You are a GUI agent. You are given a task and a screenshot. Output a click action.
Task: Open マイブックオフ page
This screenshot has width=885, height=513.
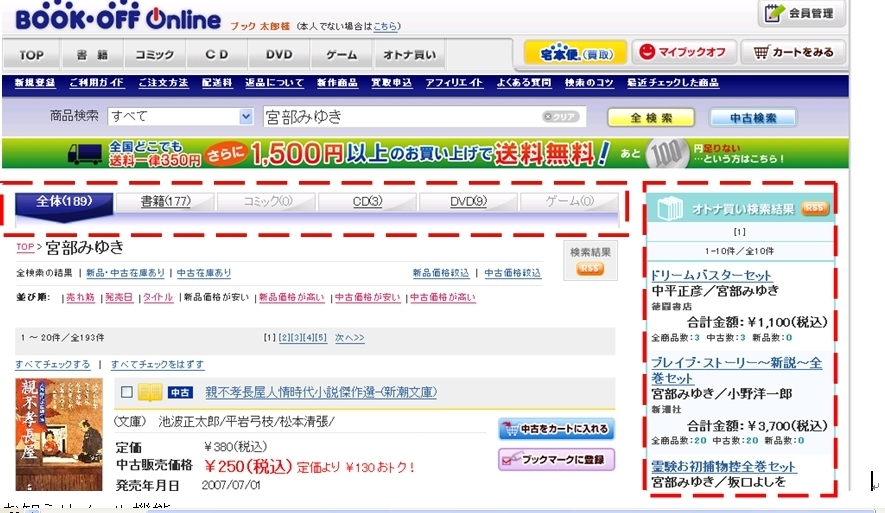pyautogui.click(x=684, y=52)
